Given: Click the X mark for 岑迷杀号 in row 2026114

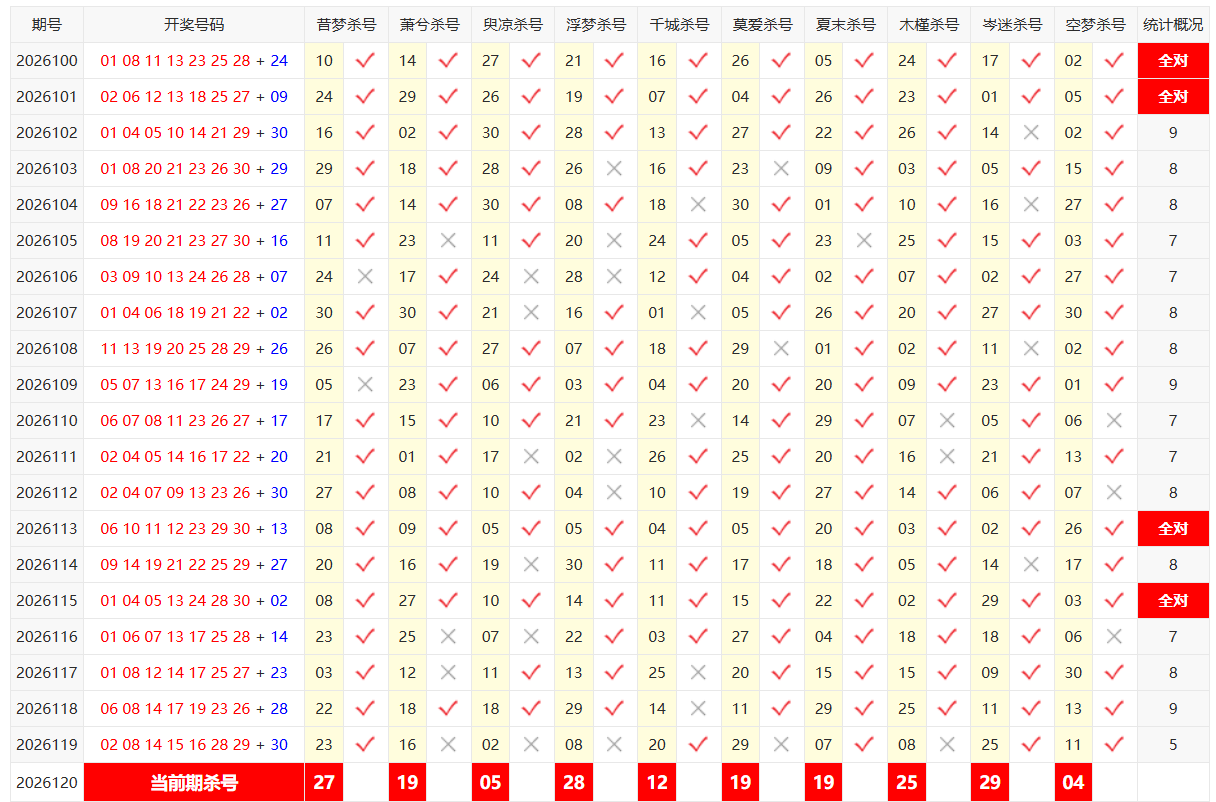Looking at the screenshot, I should pos(1031,565).
